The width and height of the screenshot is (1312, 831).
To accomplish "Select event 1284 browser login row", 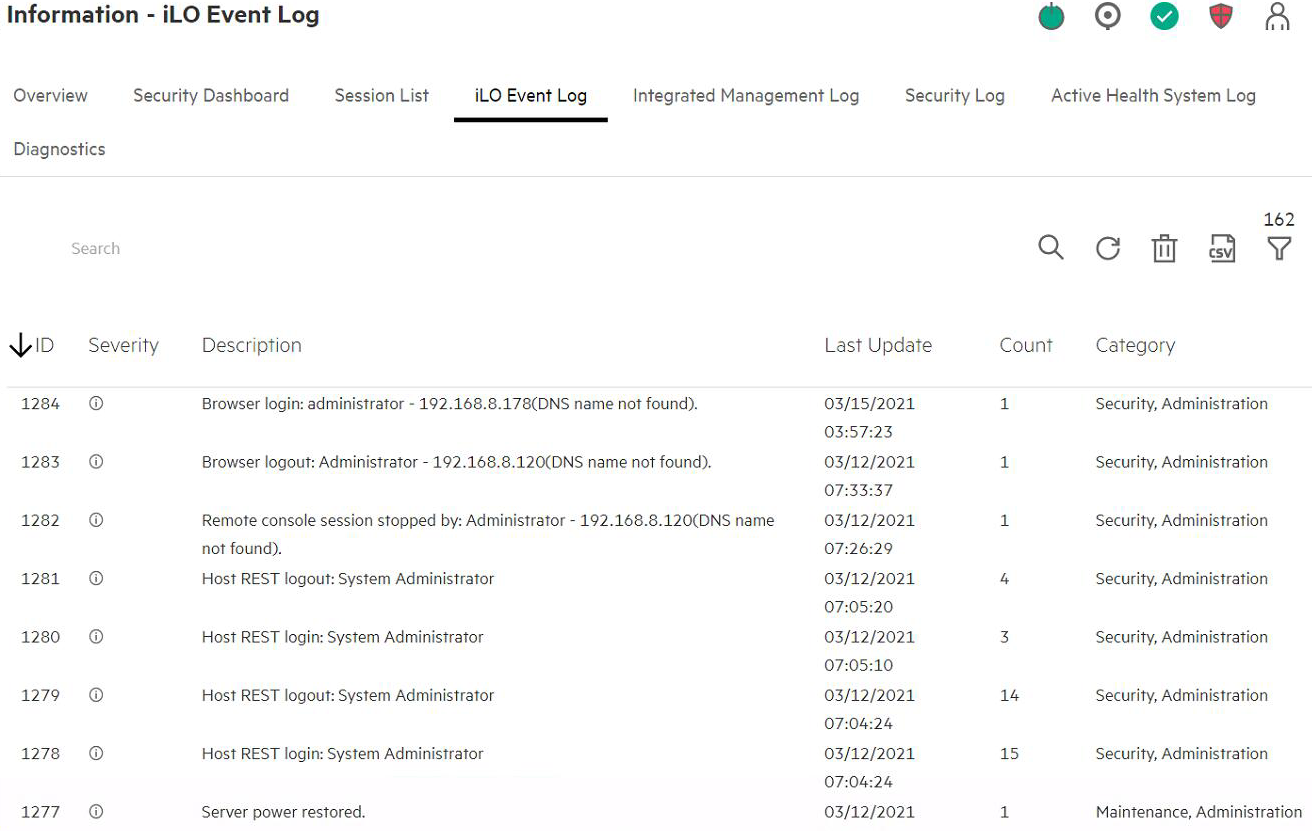I will [x=449, y=404].
